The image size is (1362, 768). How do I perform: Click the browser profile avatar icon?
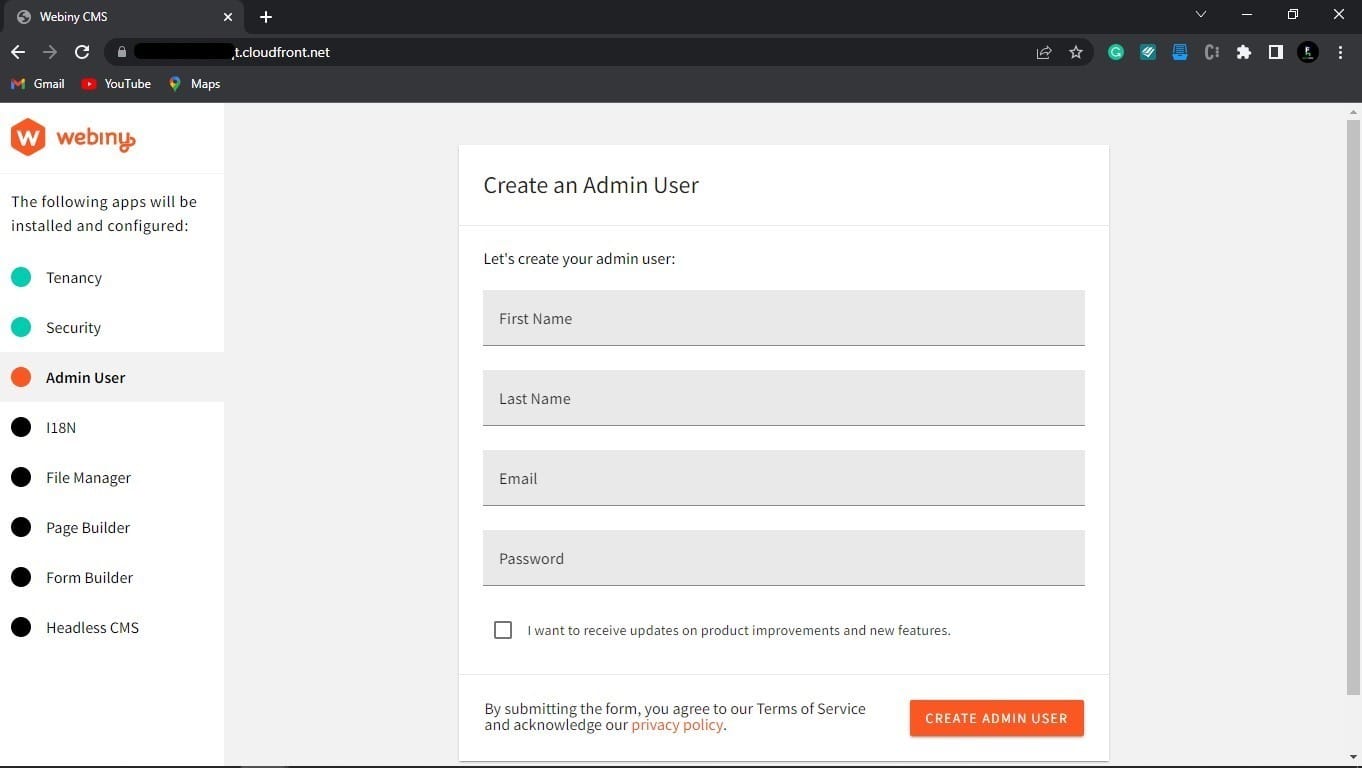pos(1308,52)
